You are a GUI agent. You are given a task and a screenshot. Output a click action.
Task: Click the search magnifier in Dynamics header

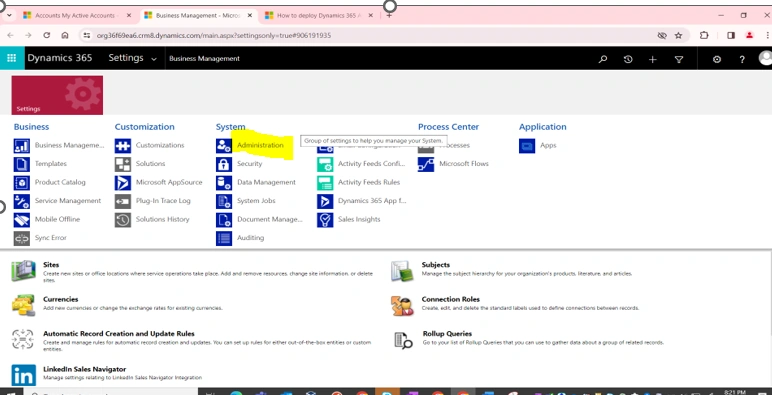[603, 59]
